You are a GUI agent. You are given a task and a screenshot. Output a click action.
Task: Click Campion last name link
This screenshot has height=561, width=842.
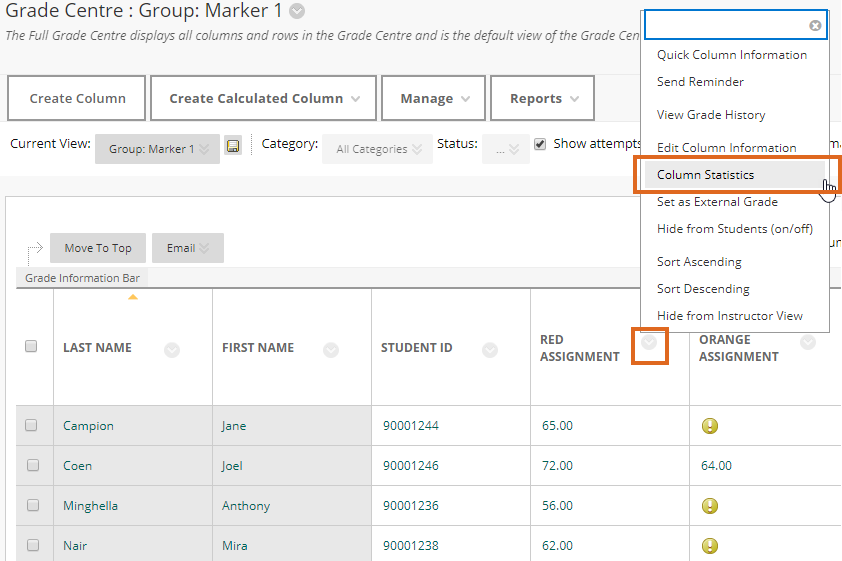88,426
